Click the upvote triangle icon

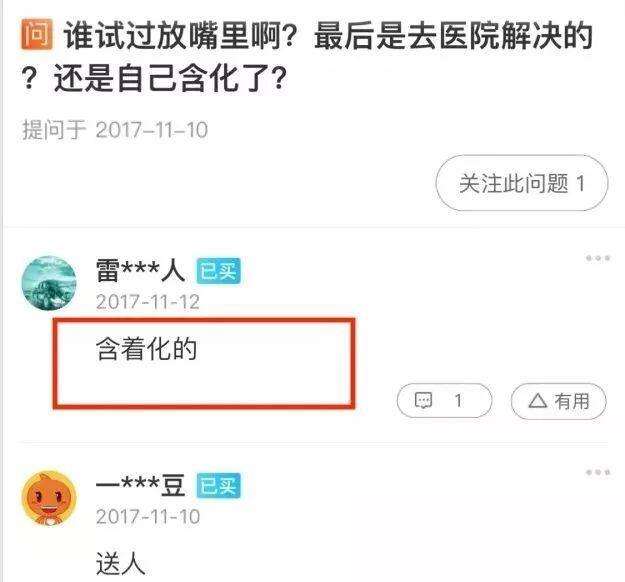pos(538,401)
